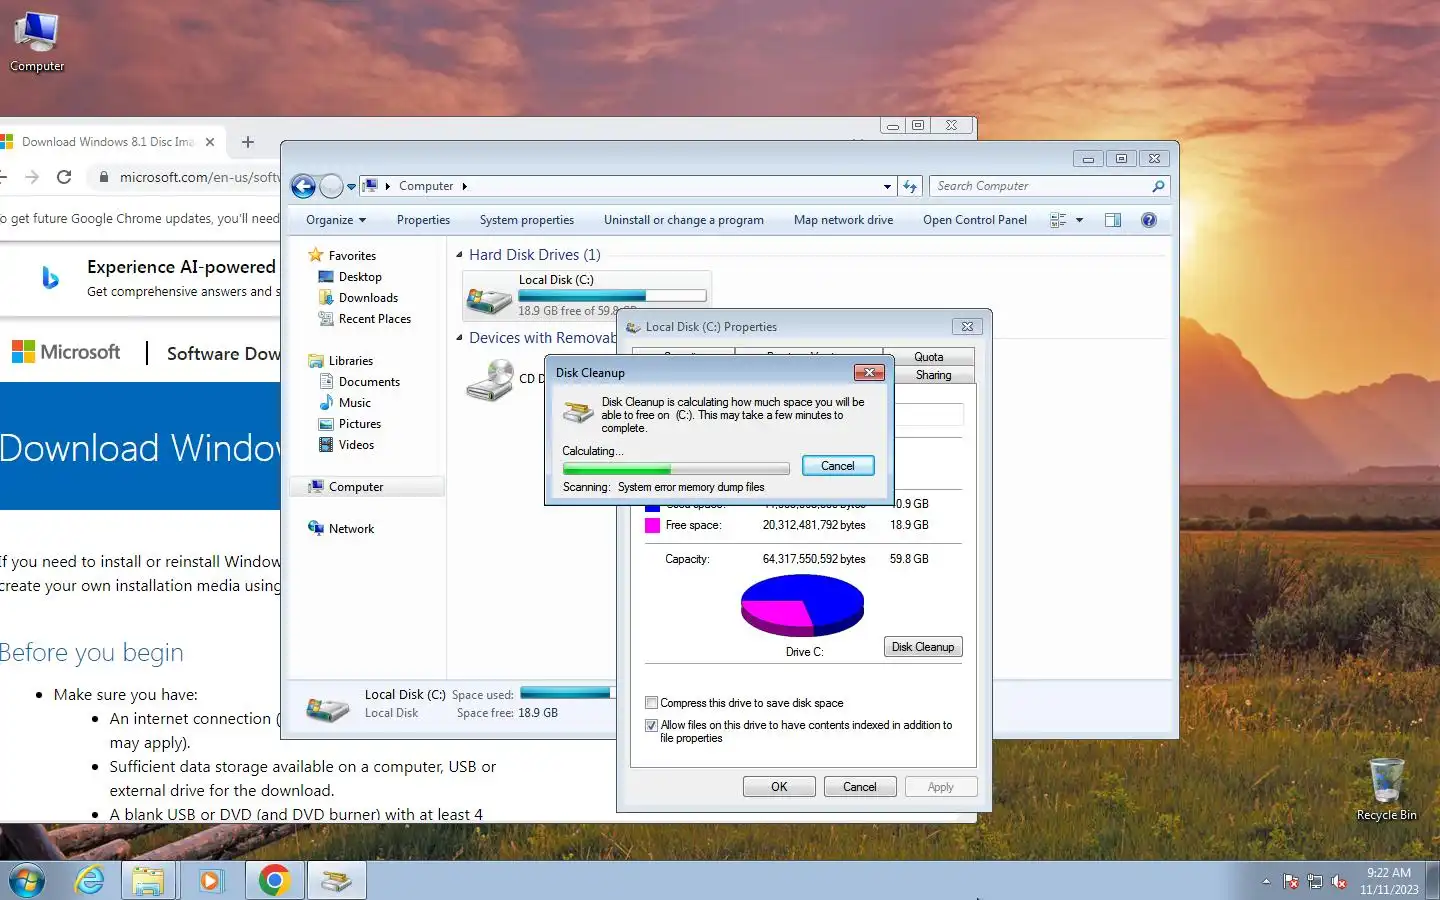1440x900 pixels.
Task: Click the Microsoft logo in Chrome page
Action: click(x=66, y=352)
